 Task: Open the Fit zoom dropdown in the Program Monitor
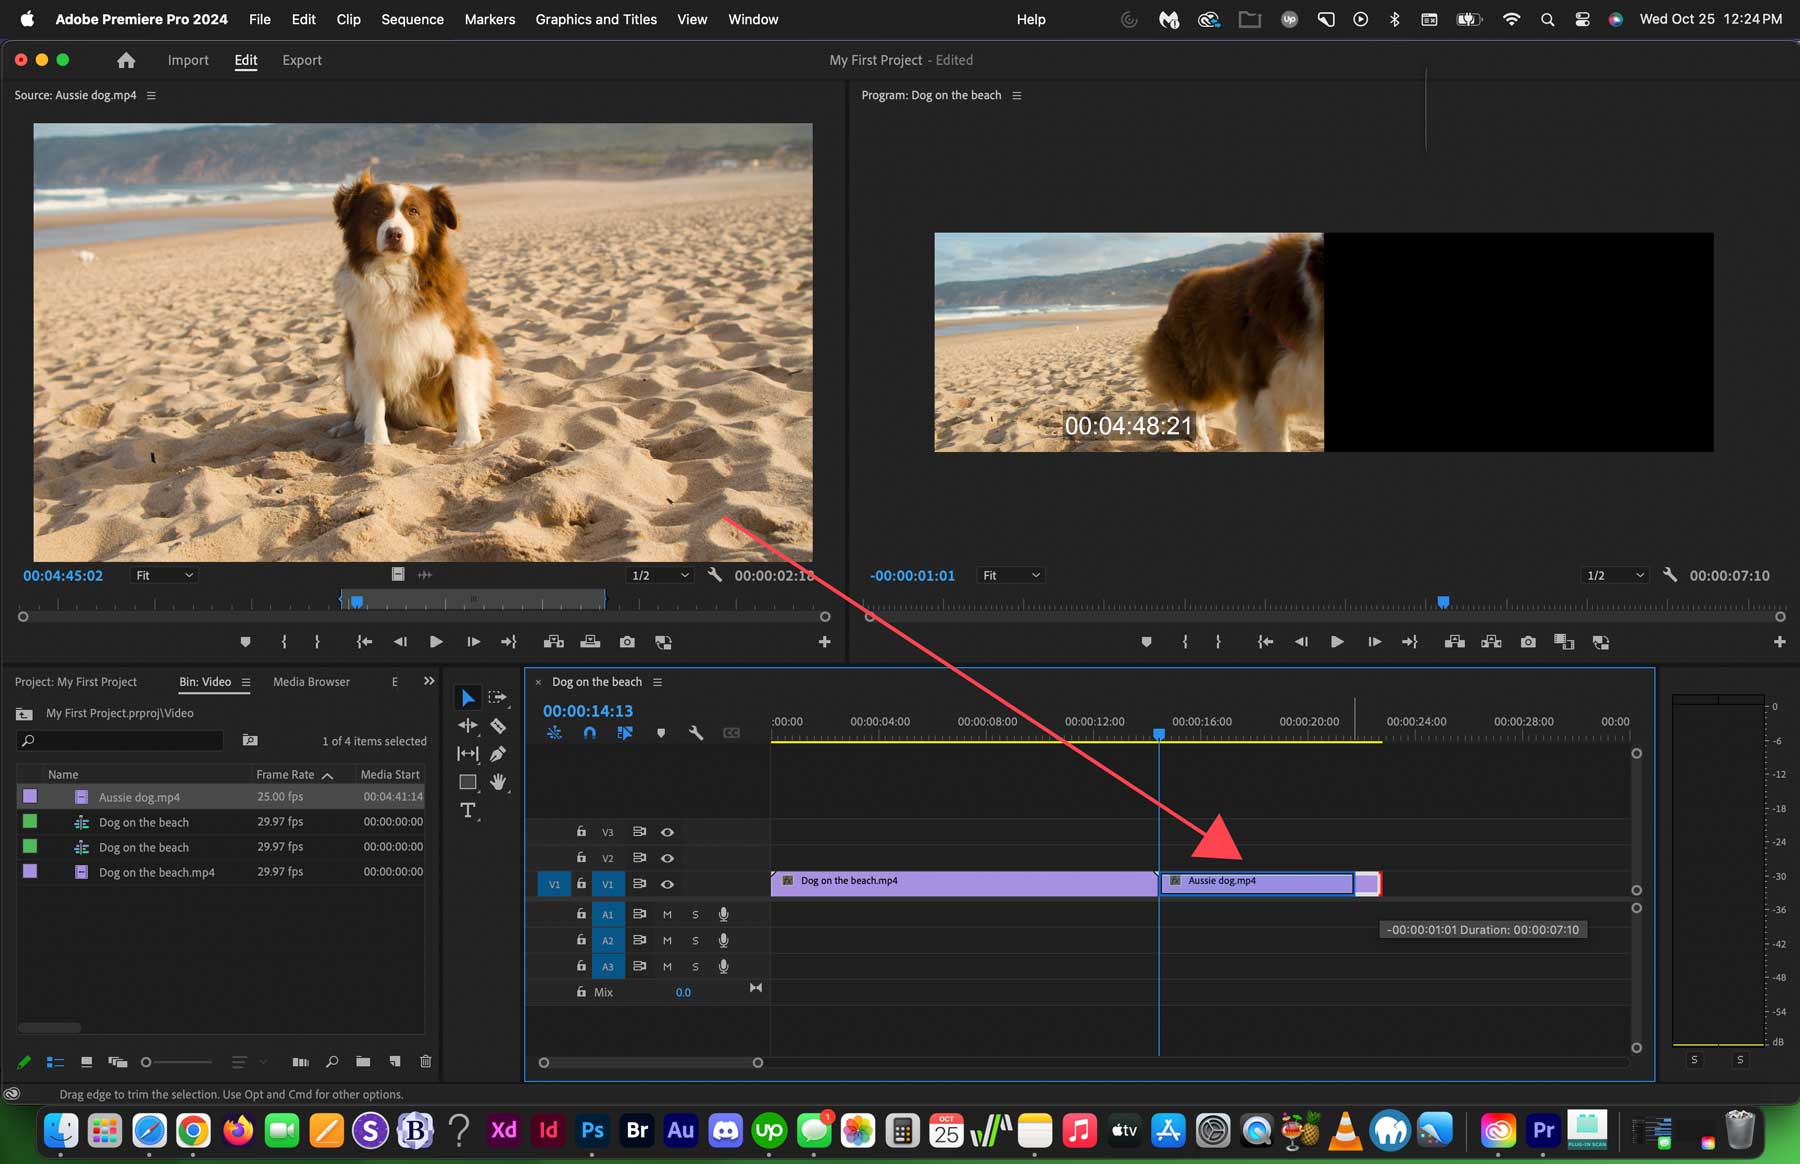[1010, 575]
